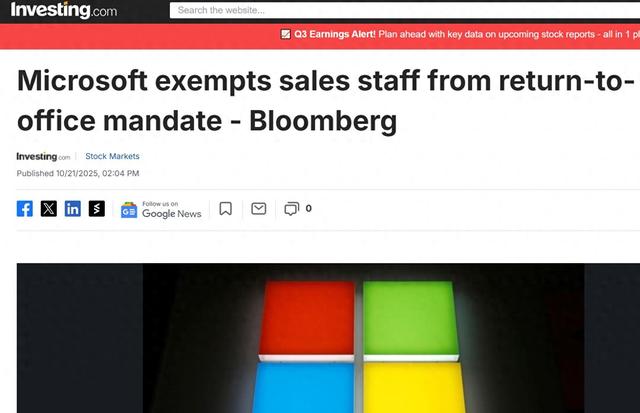Click the comment count number
Screen dimensions: 640x413
(308, 209)
